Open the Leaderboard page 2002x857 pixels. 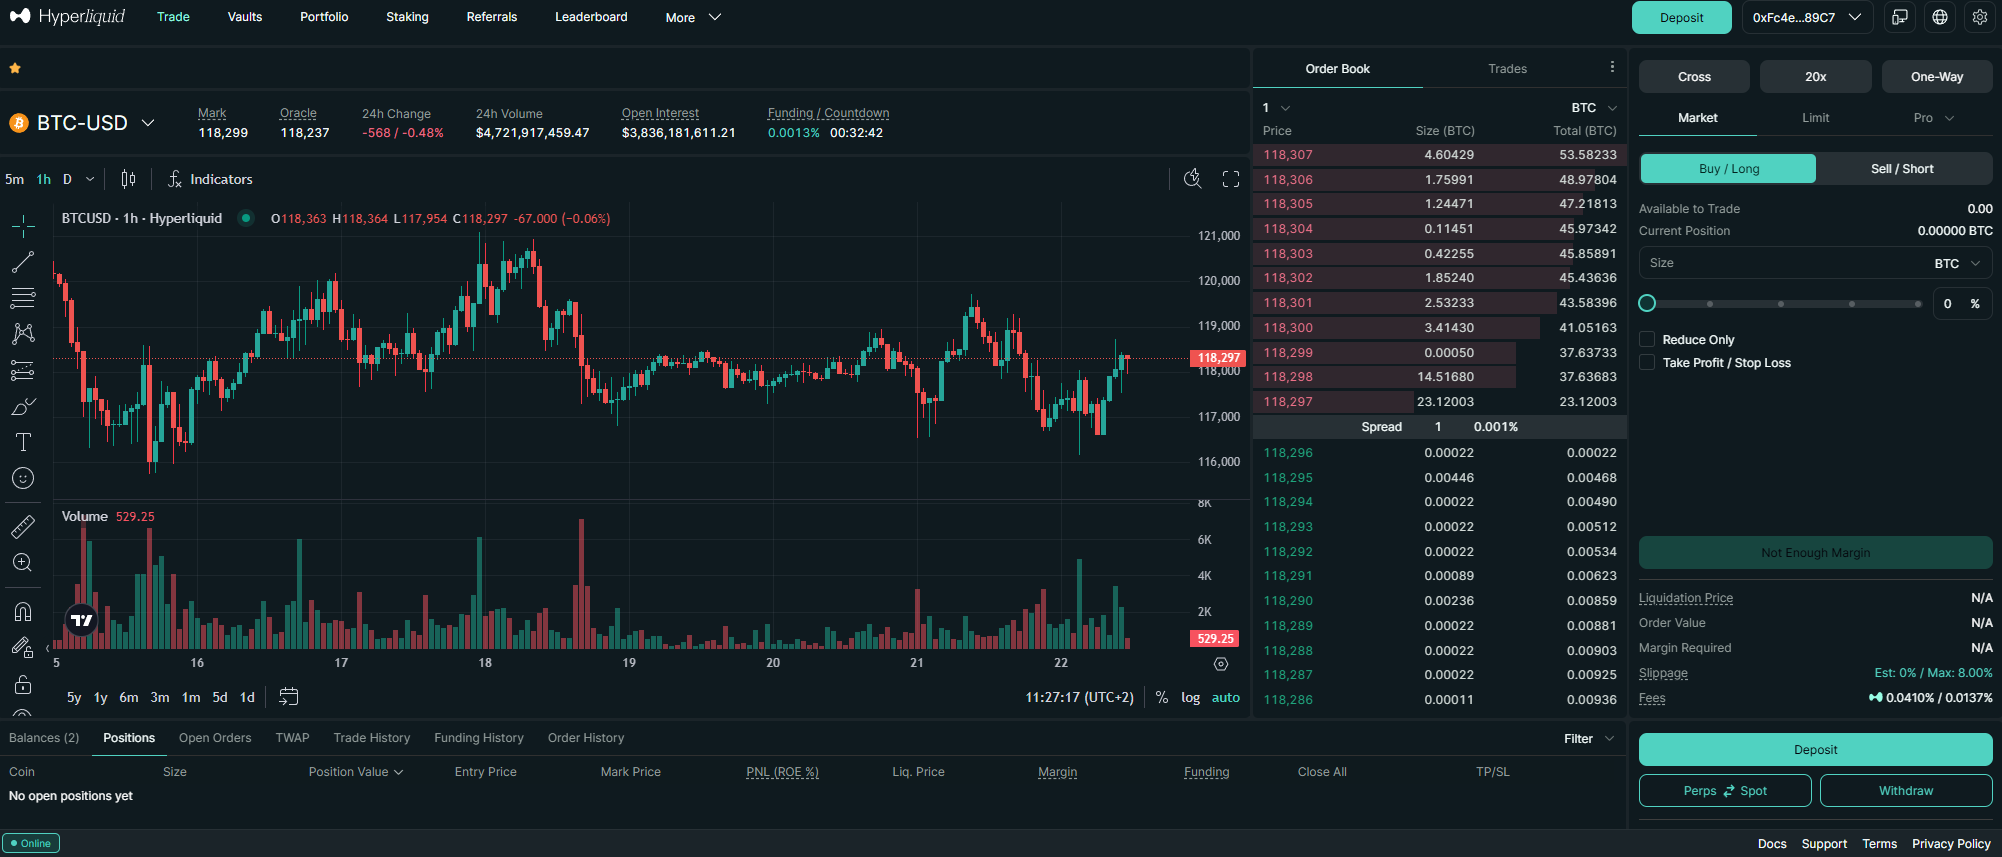pyautogui.click(x=591, y=17)
